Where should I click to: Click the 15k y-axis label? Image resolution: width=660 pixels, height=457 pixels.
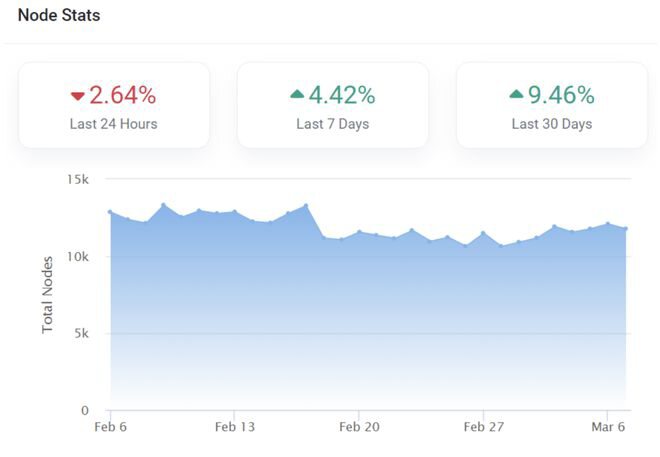[78, 180]
